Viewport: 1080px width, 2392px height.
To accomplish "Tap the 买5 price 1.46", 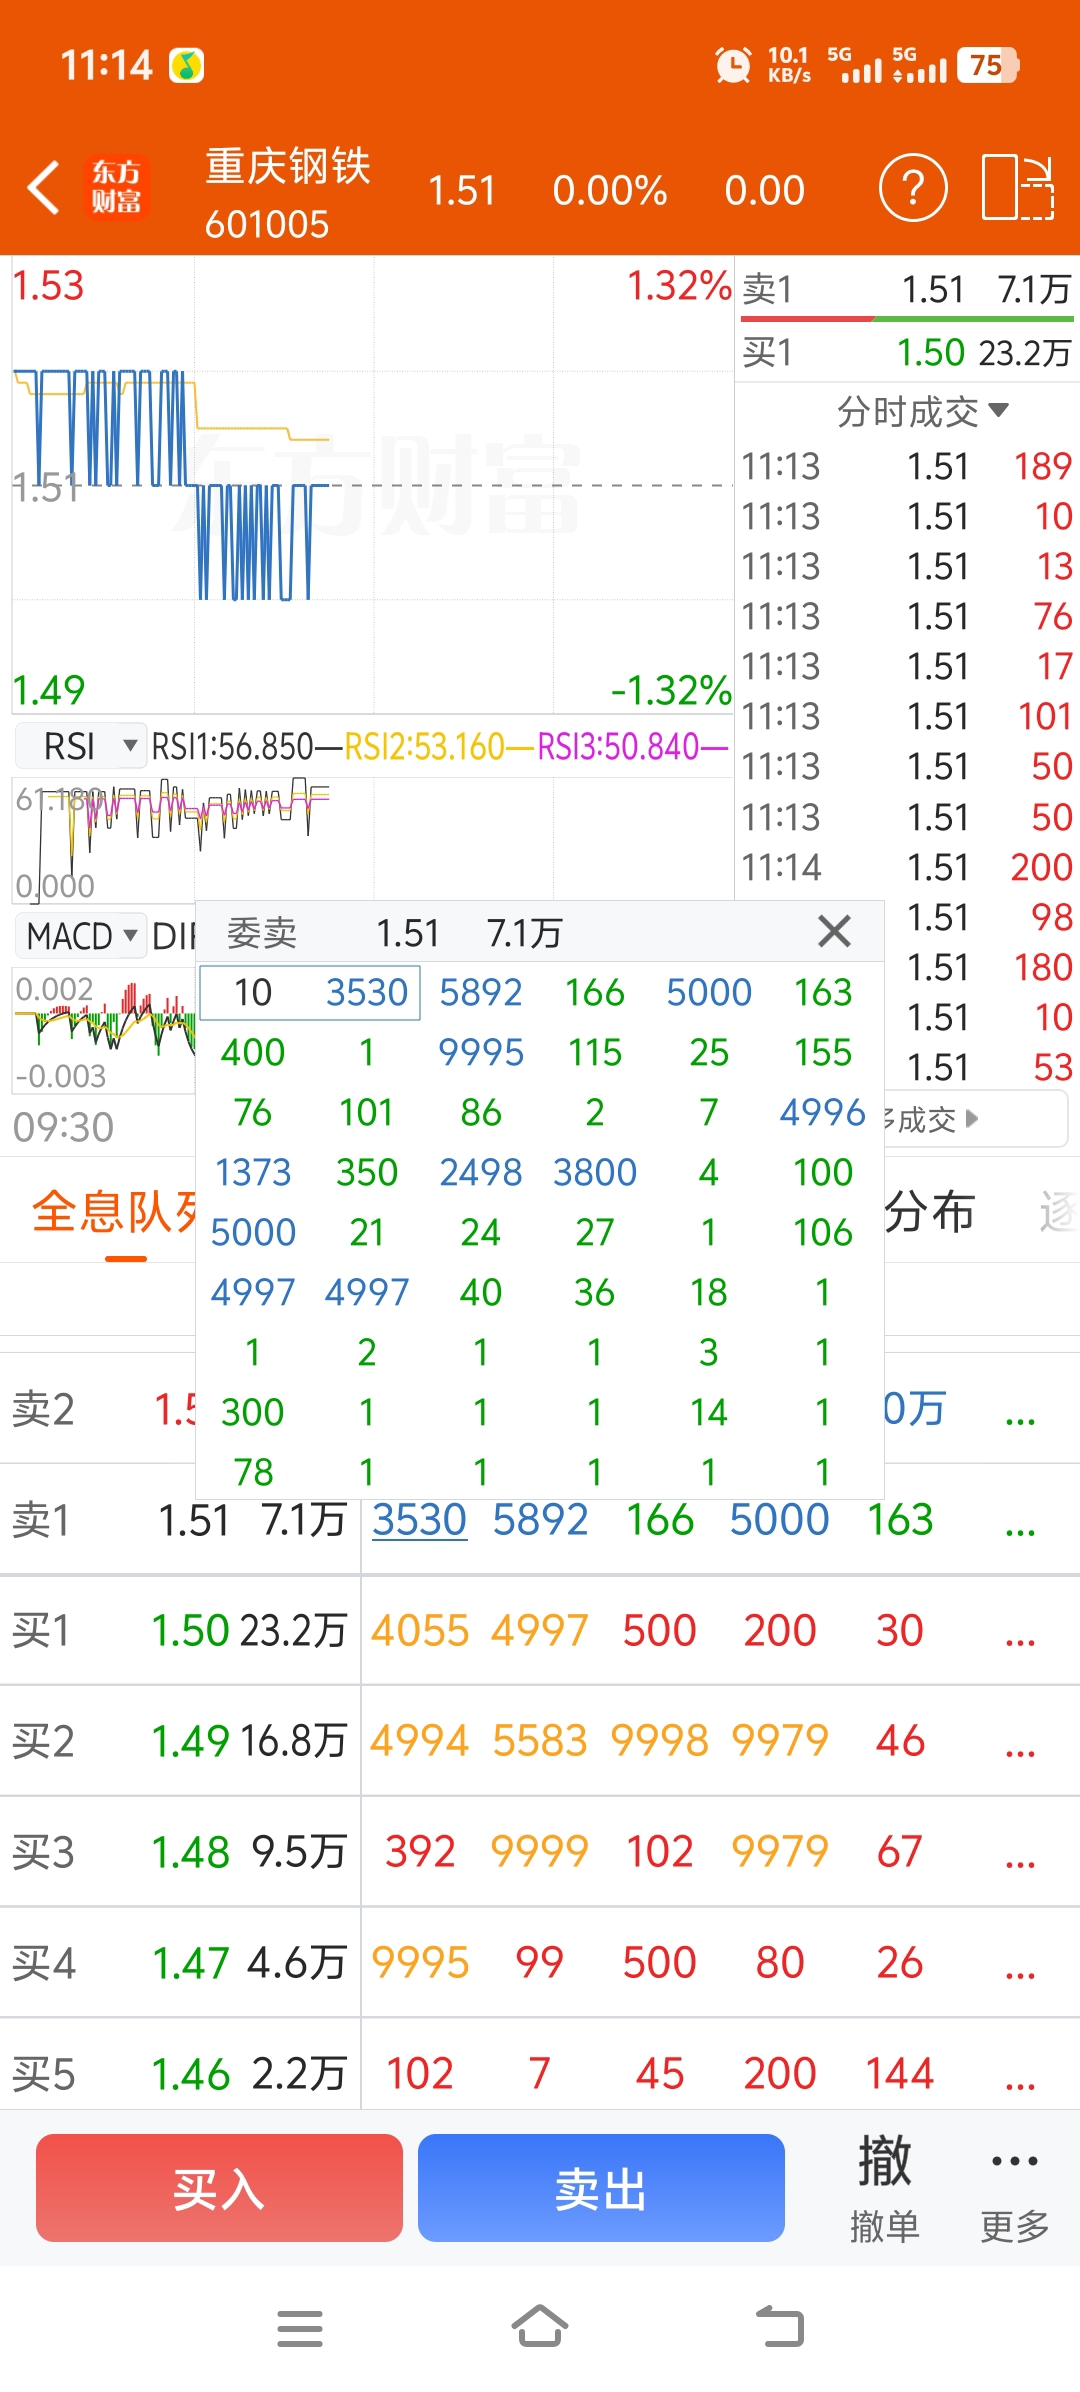I will point(191,2075).
